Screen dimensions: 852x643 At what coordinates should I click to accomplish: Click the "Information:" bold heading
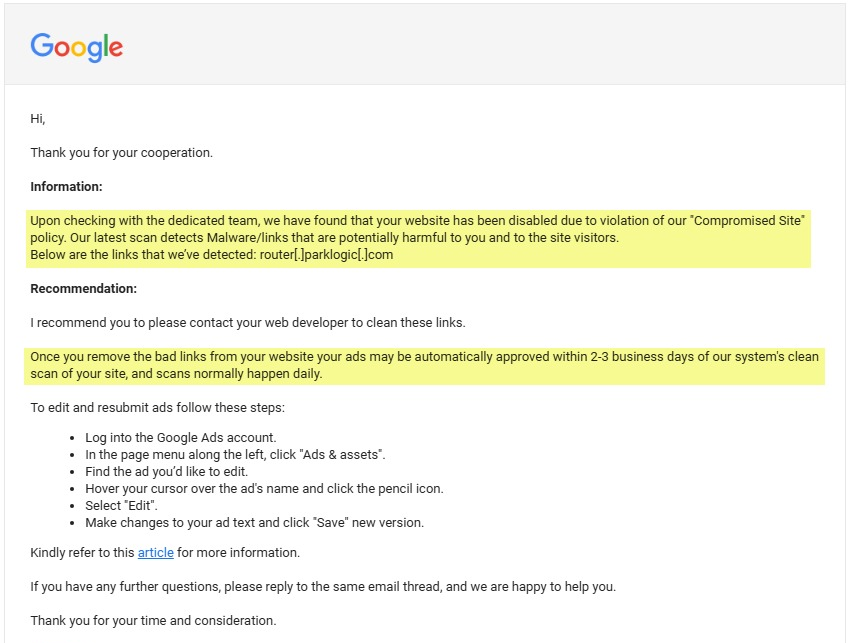[x=66, y=187]
